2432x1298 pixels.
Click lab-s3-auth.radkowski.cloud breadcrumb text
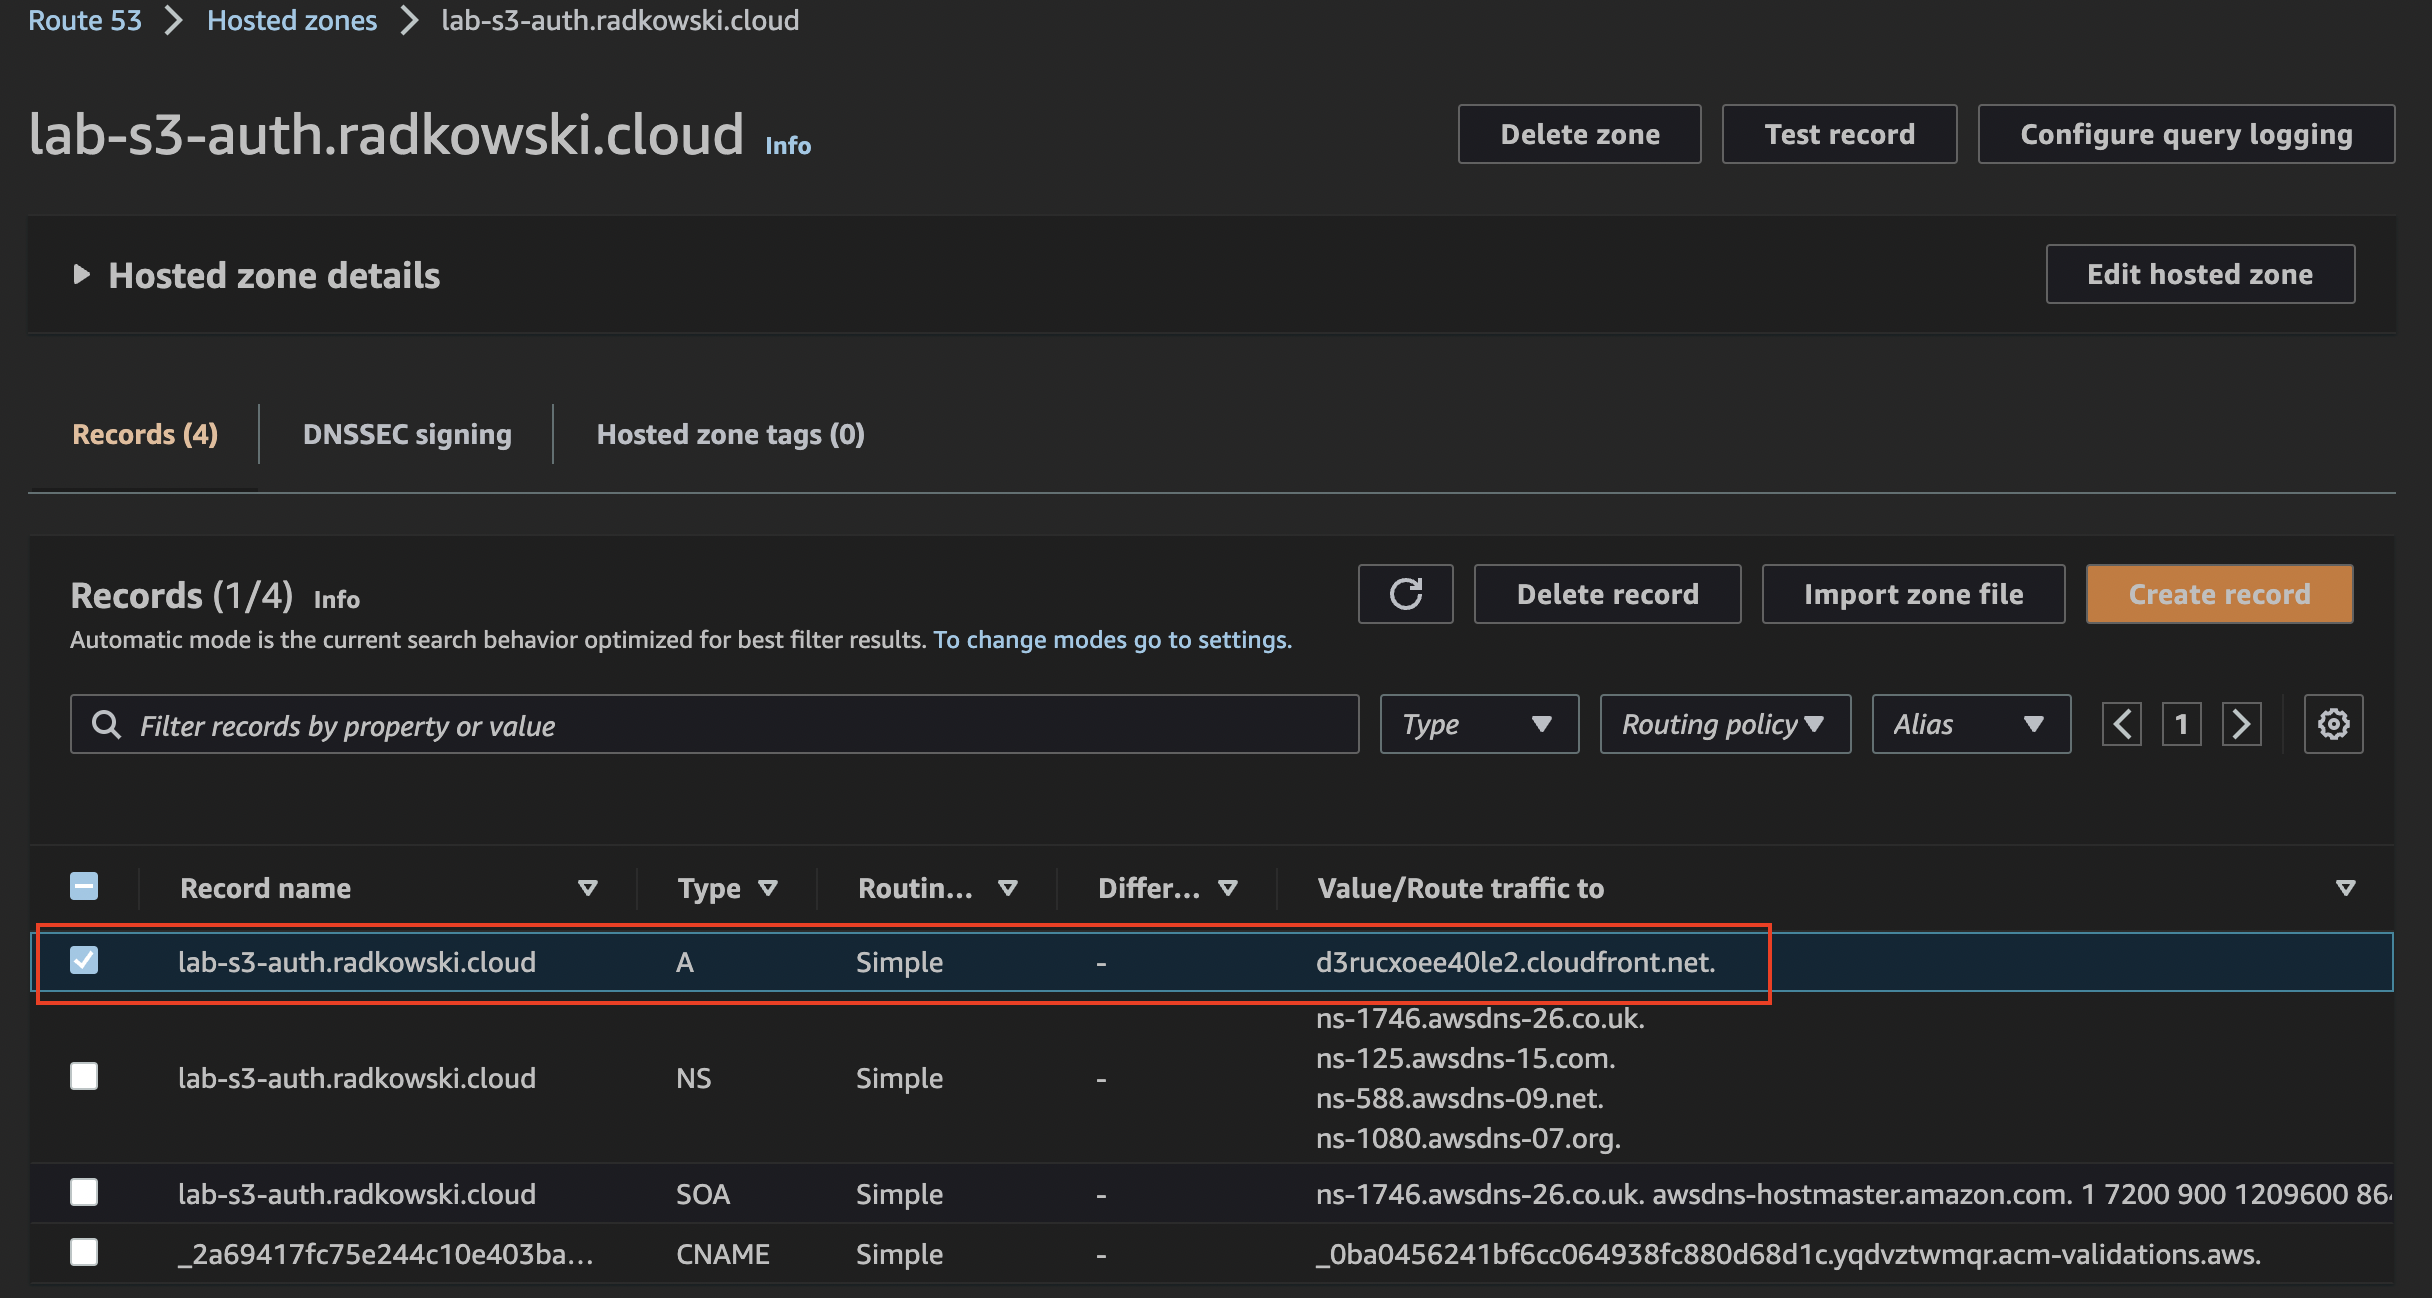[x=620, y=20]
